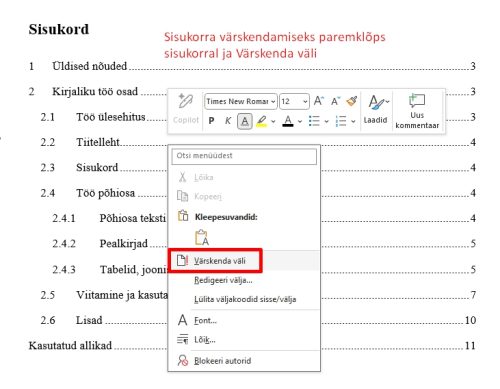Apply the yellow text highlight color
The image size is (500, 389).
(262, 121)
